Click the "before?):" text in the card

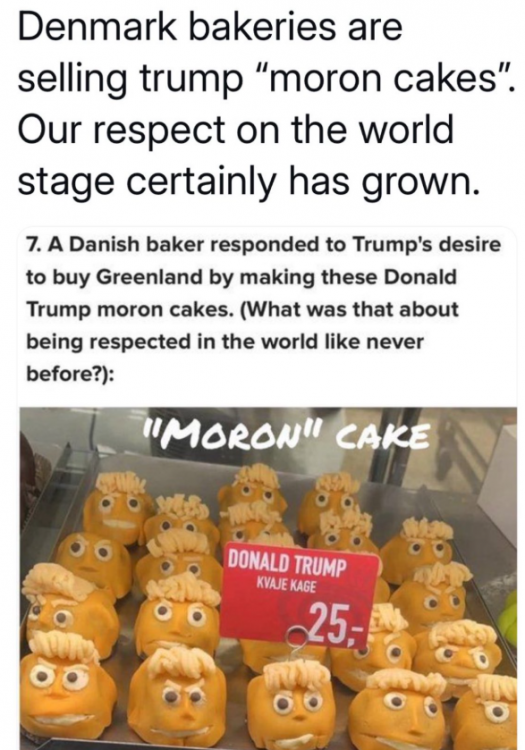tap(70, 374)
